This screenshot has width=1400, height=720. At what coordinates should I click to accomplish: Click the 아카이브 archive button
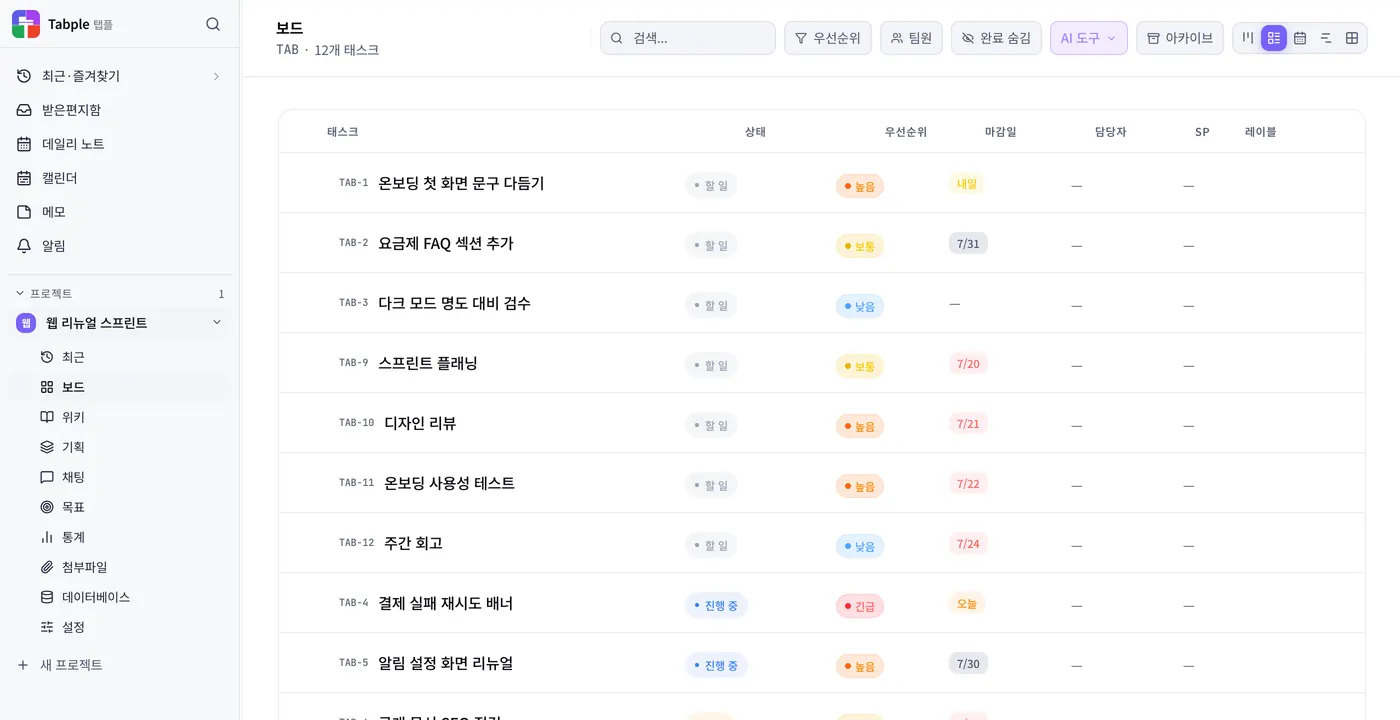point(1180,38)
